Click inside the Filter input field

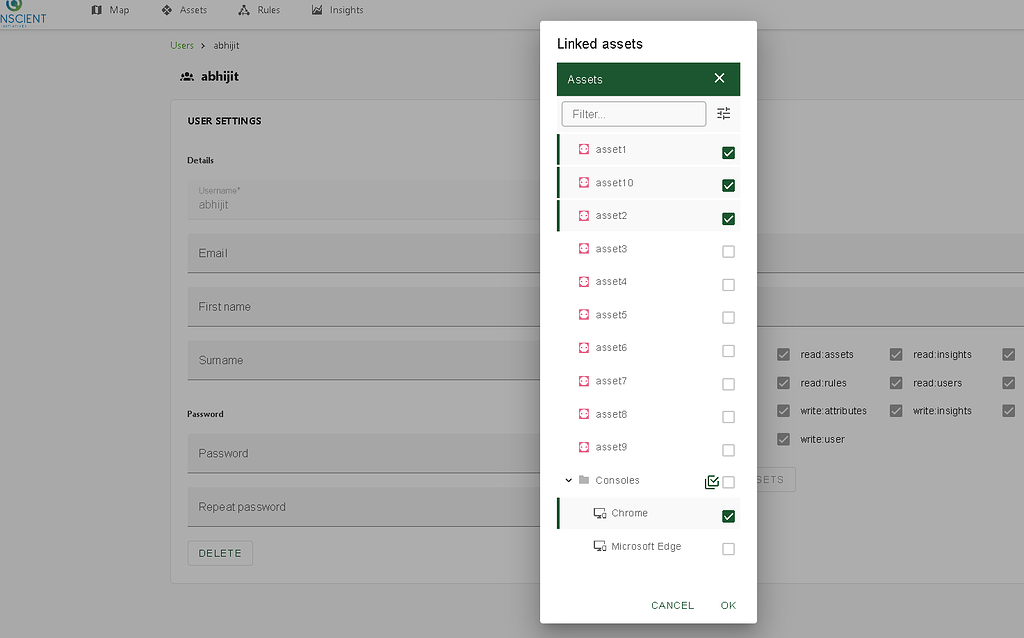(633, 113)
